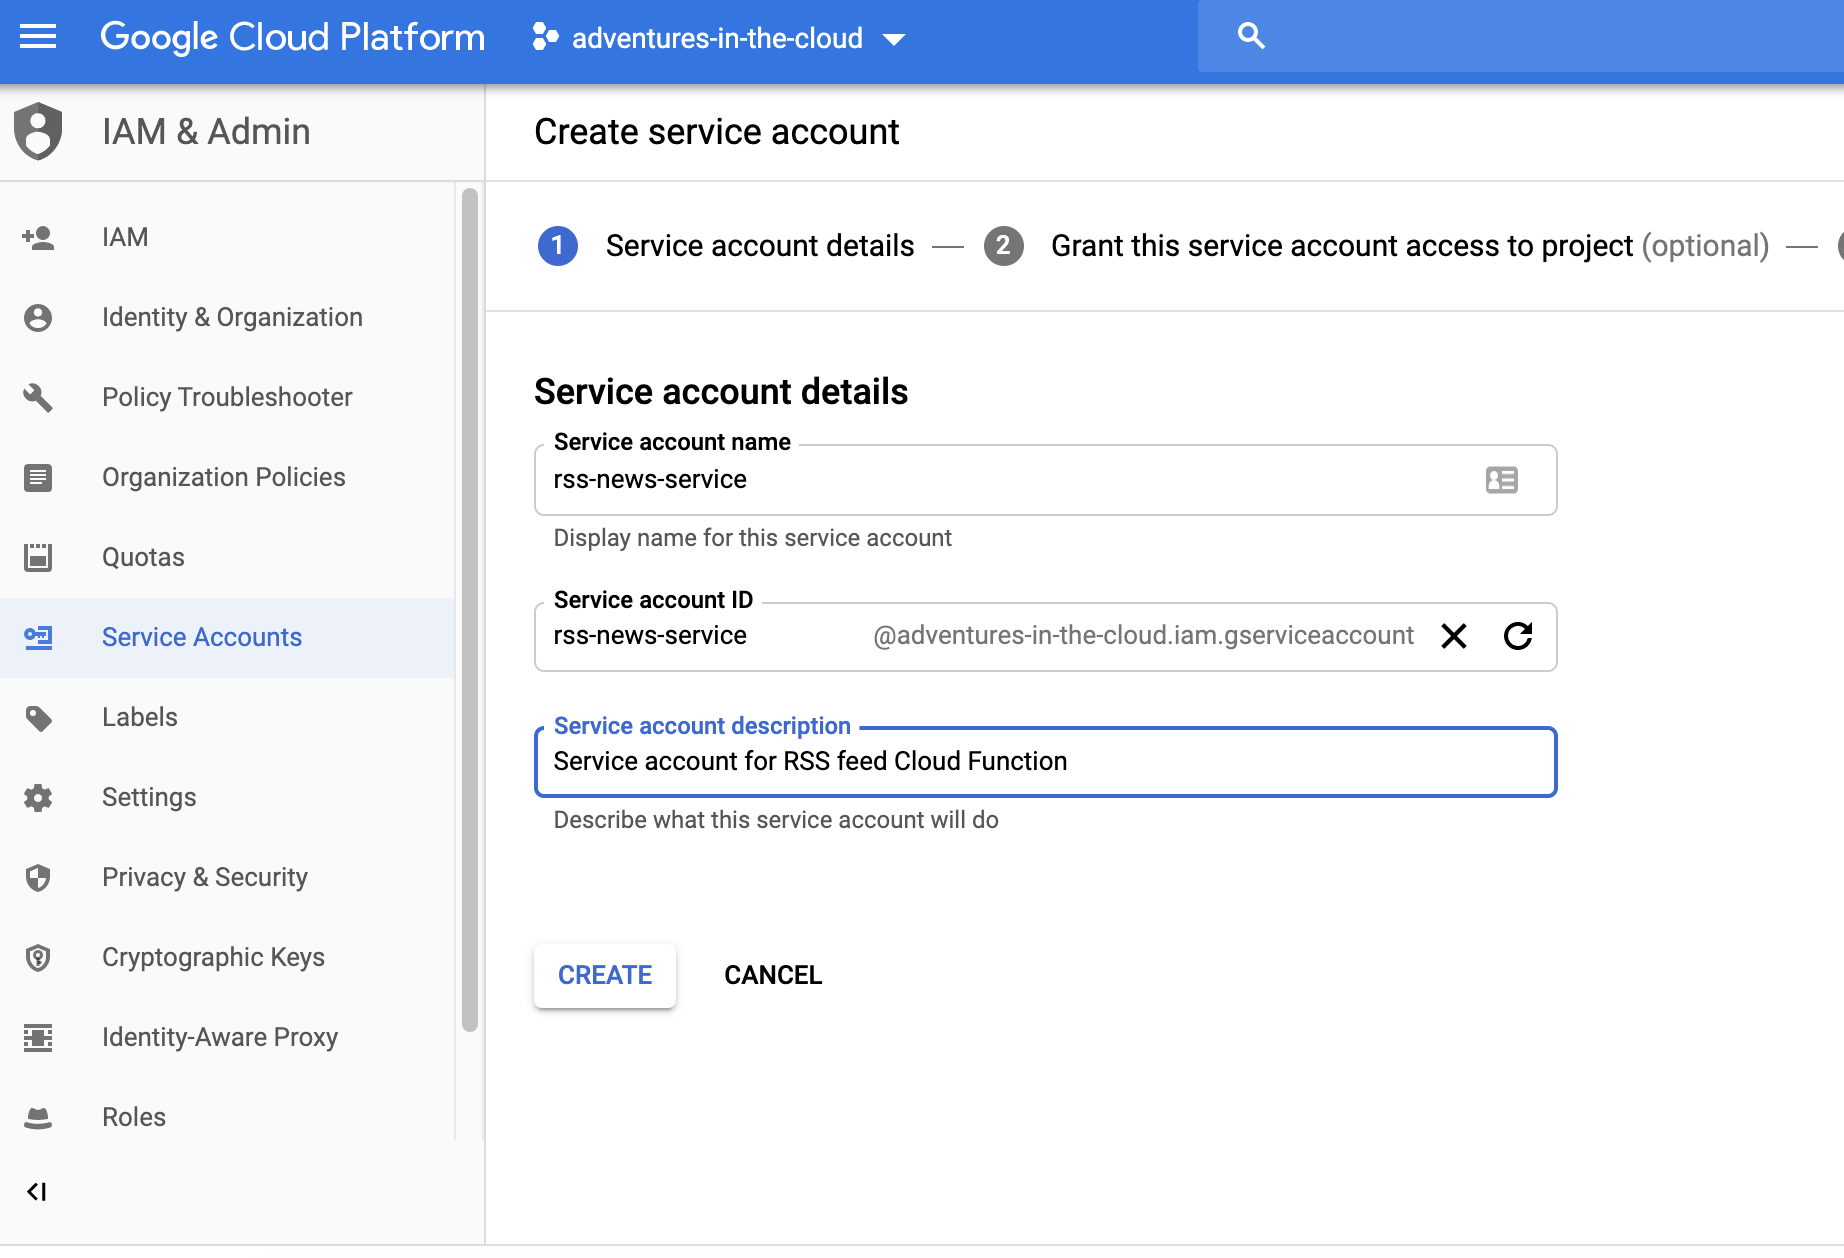
Task: Select step 2 Grant access to project
Action: tap(1340, 246)
